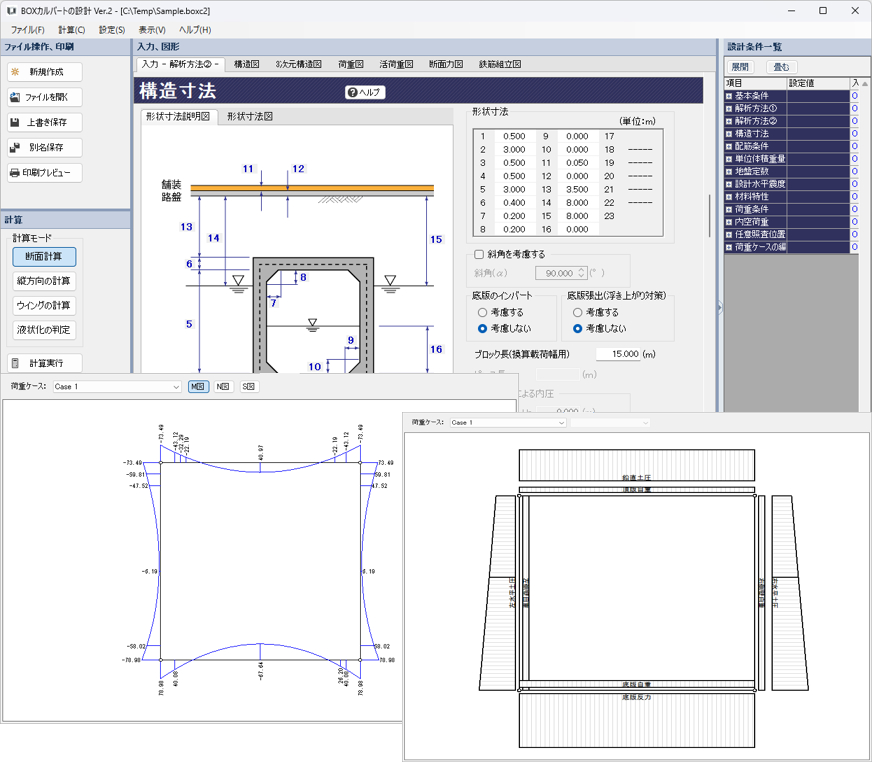
Task: Click the vertical scrollbar of the input panel
Action: click(709, 216)
